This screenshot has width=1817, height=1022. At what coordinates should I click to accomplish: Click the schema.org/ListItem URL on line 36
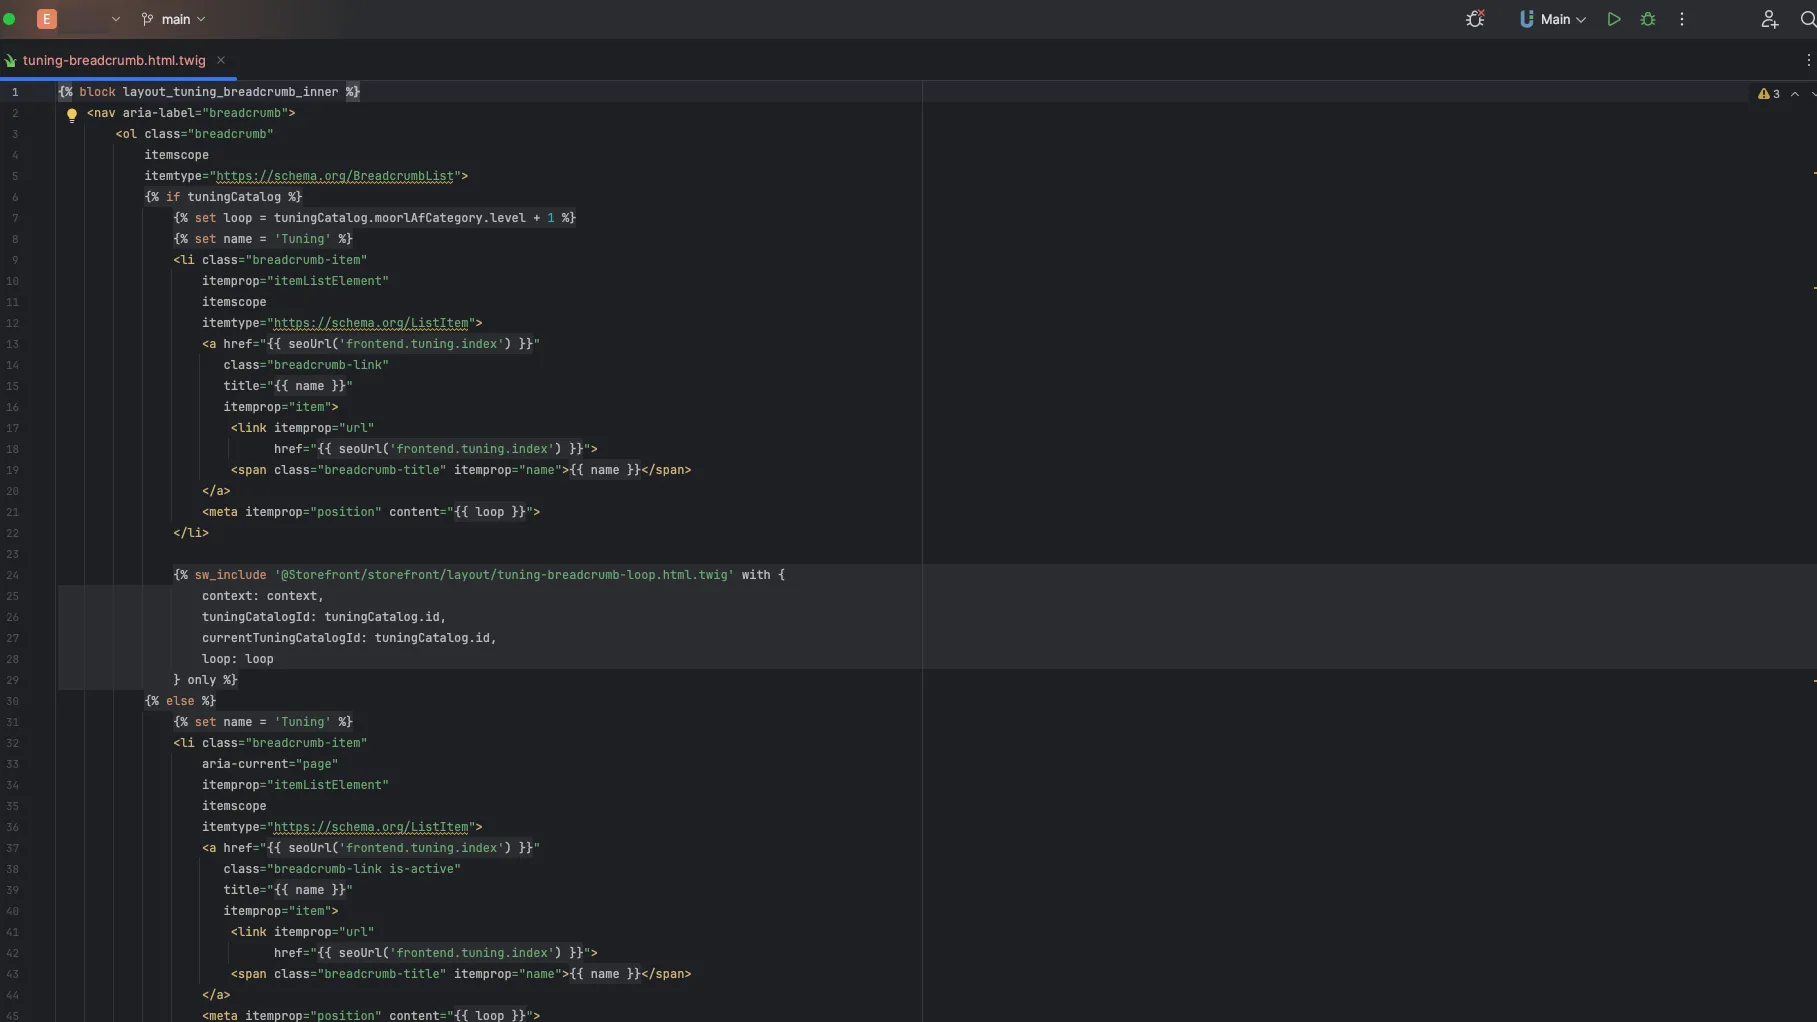[x=371, y=827]
